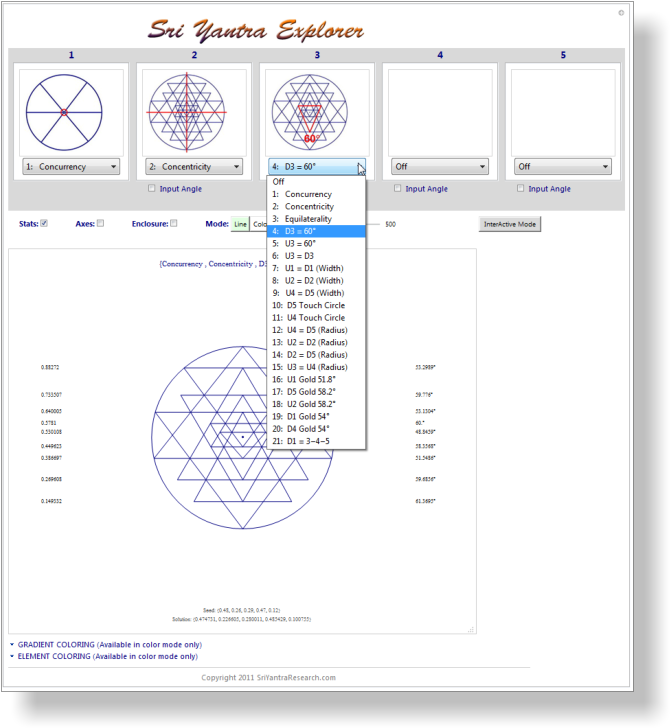Choose 21: D1 = 3-4-5

(x=316, y=441)
